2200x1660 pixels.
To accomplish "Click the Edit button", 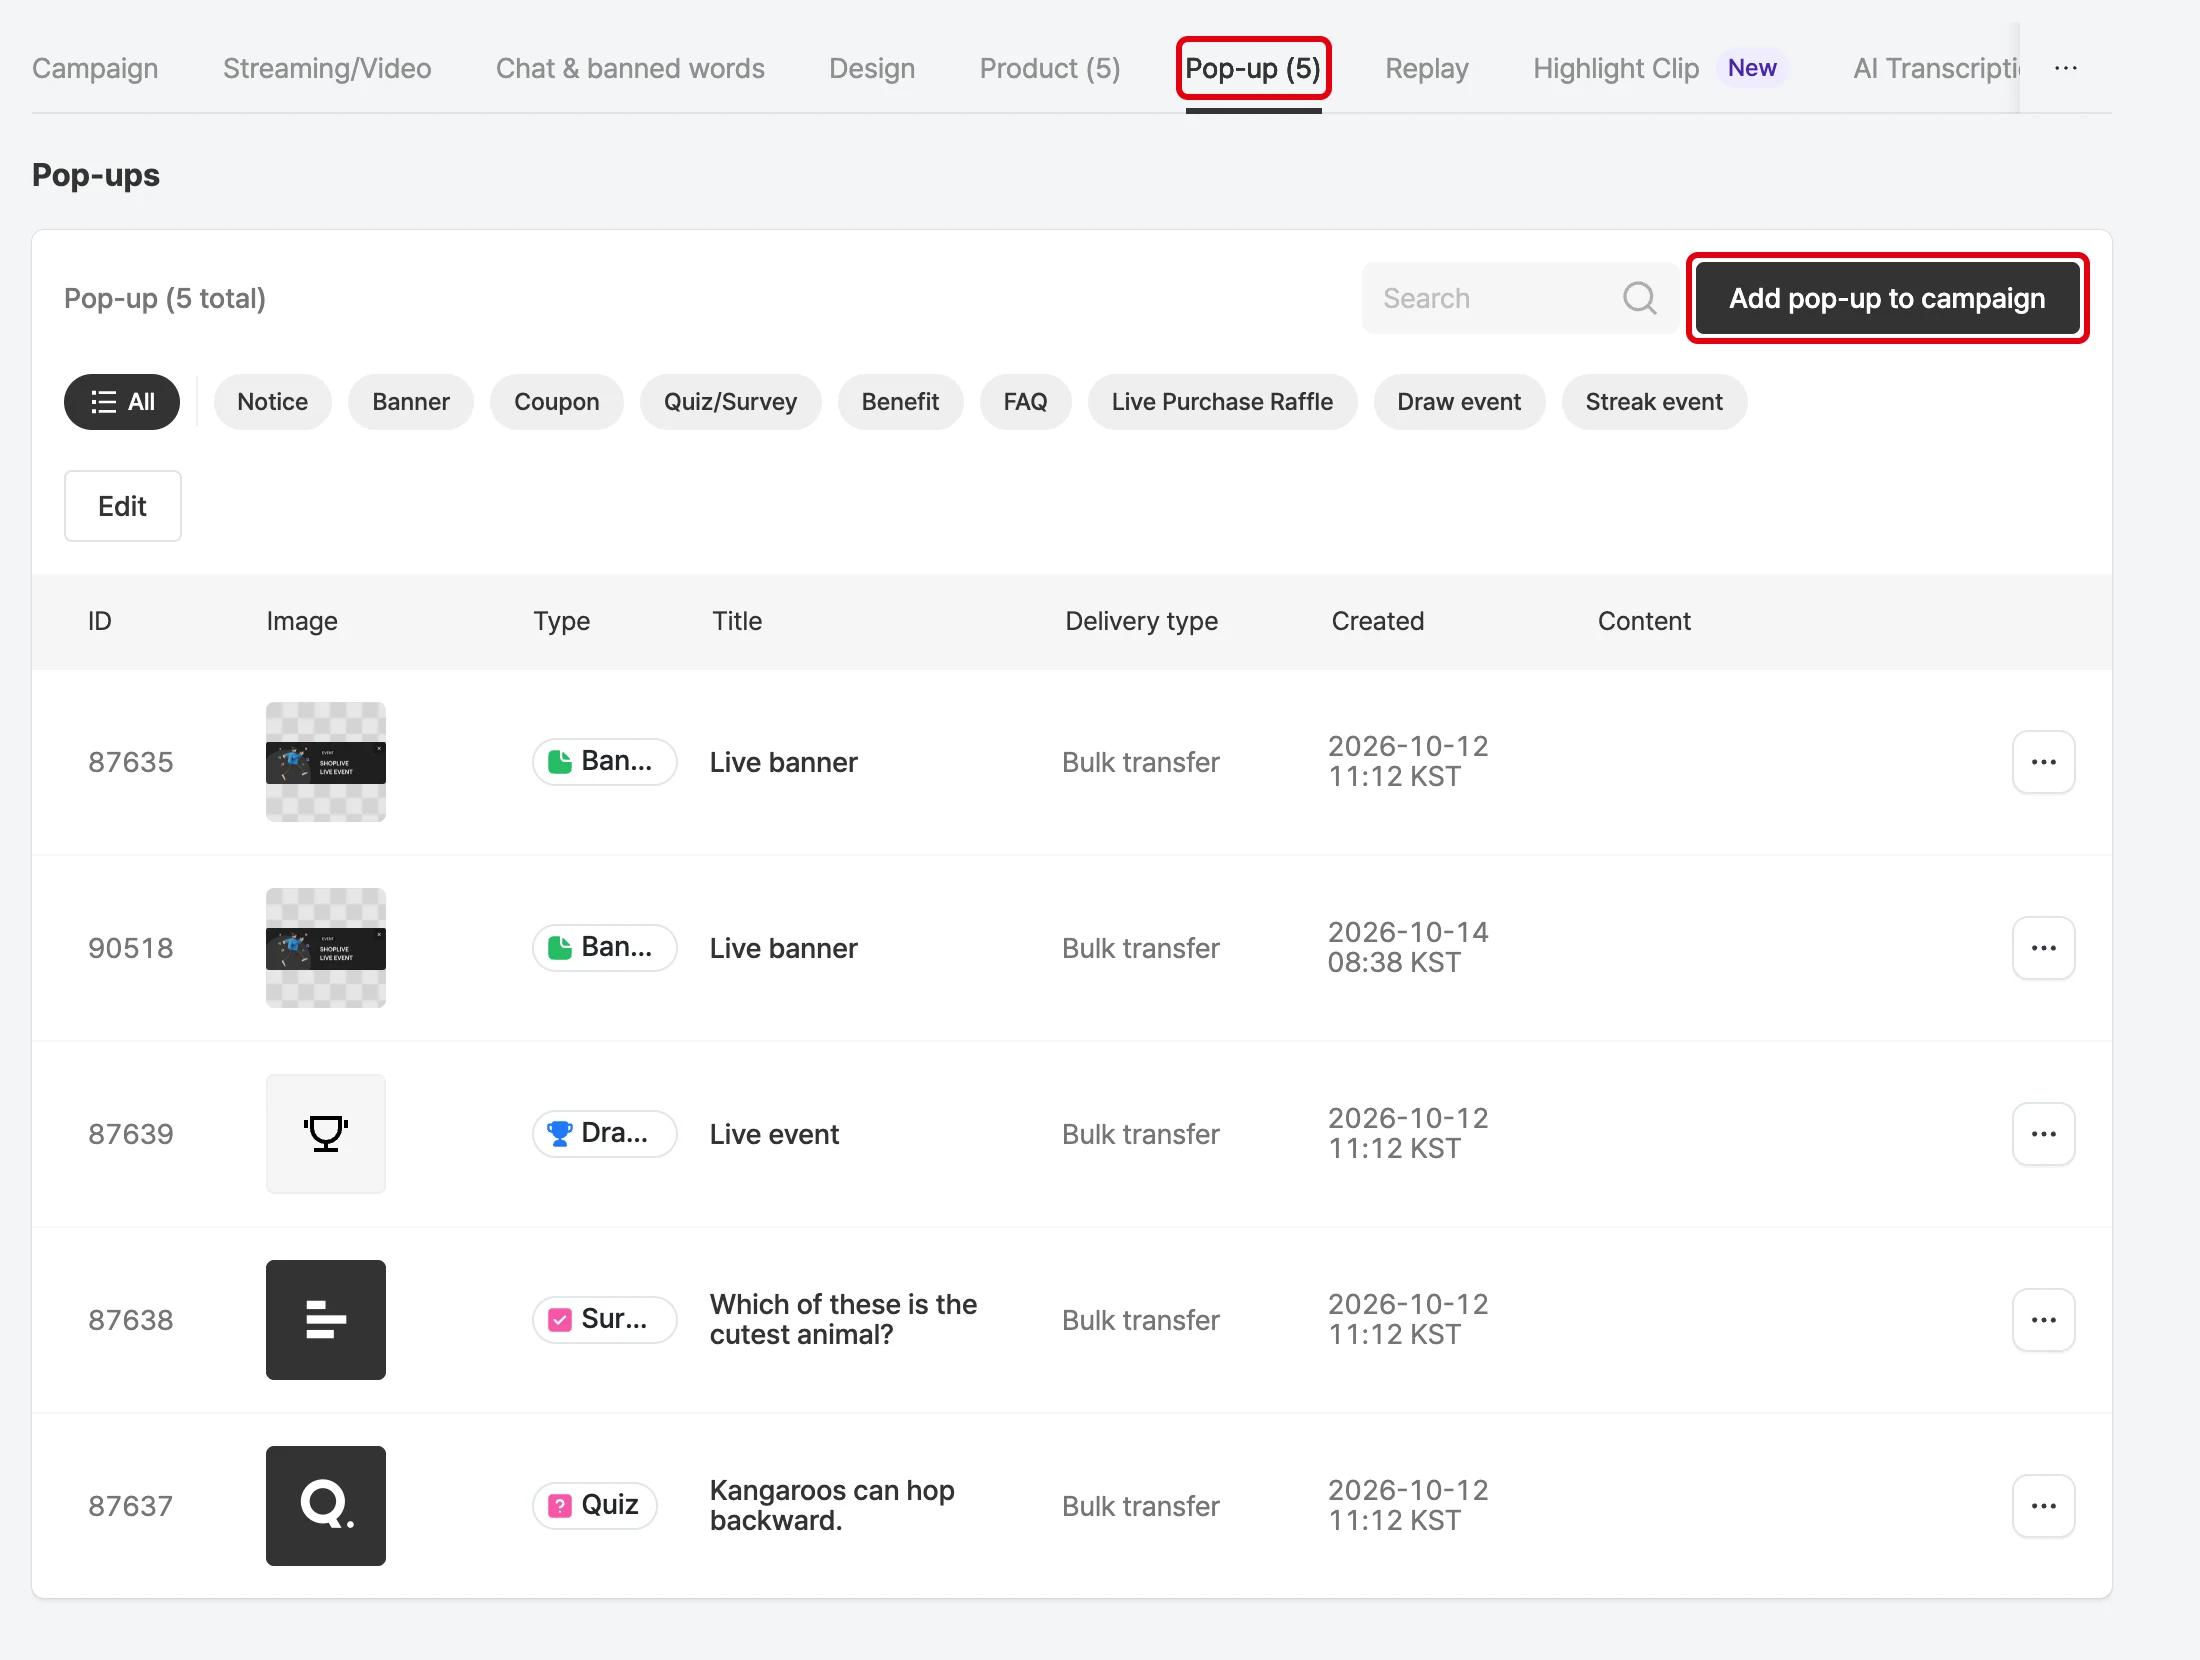I will (123, 506).
